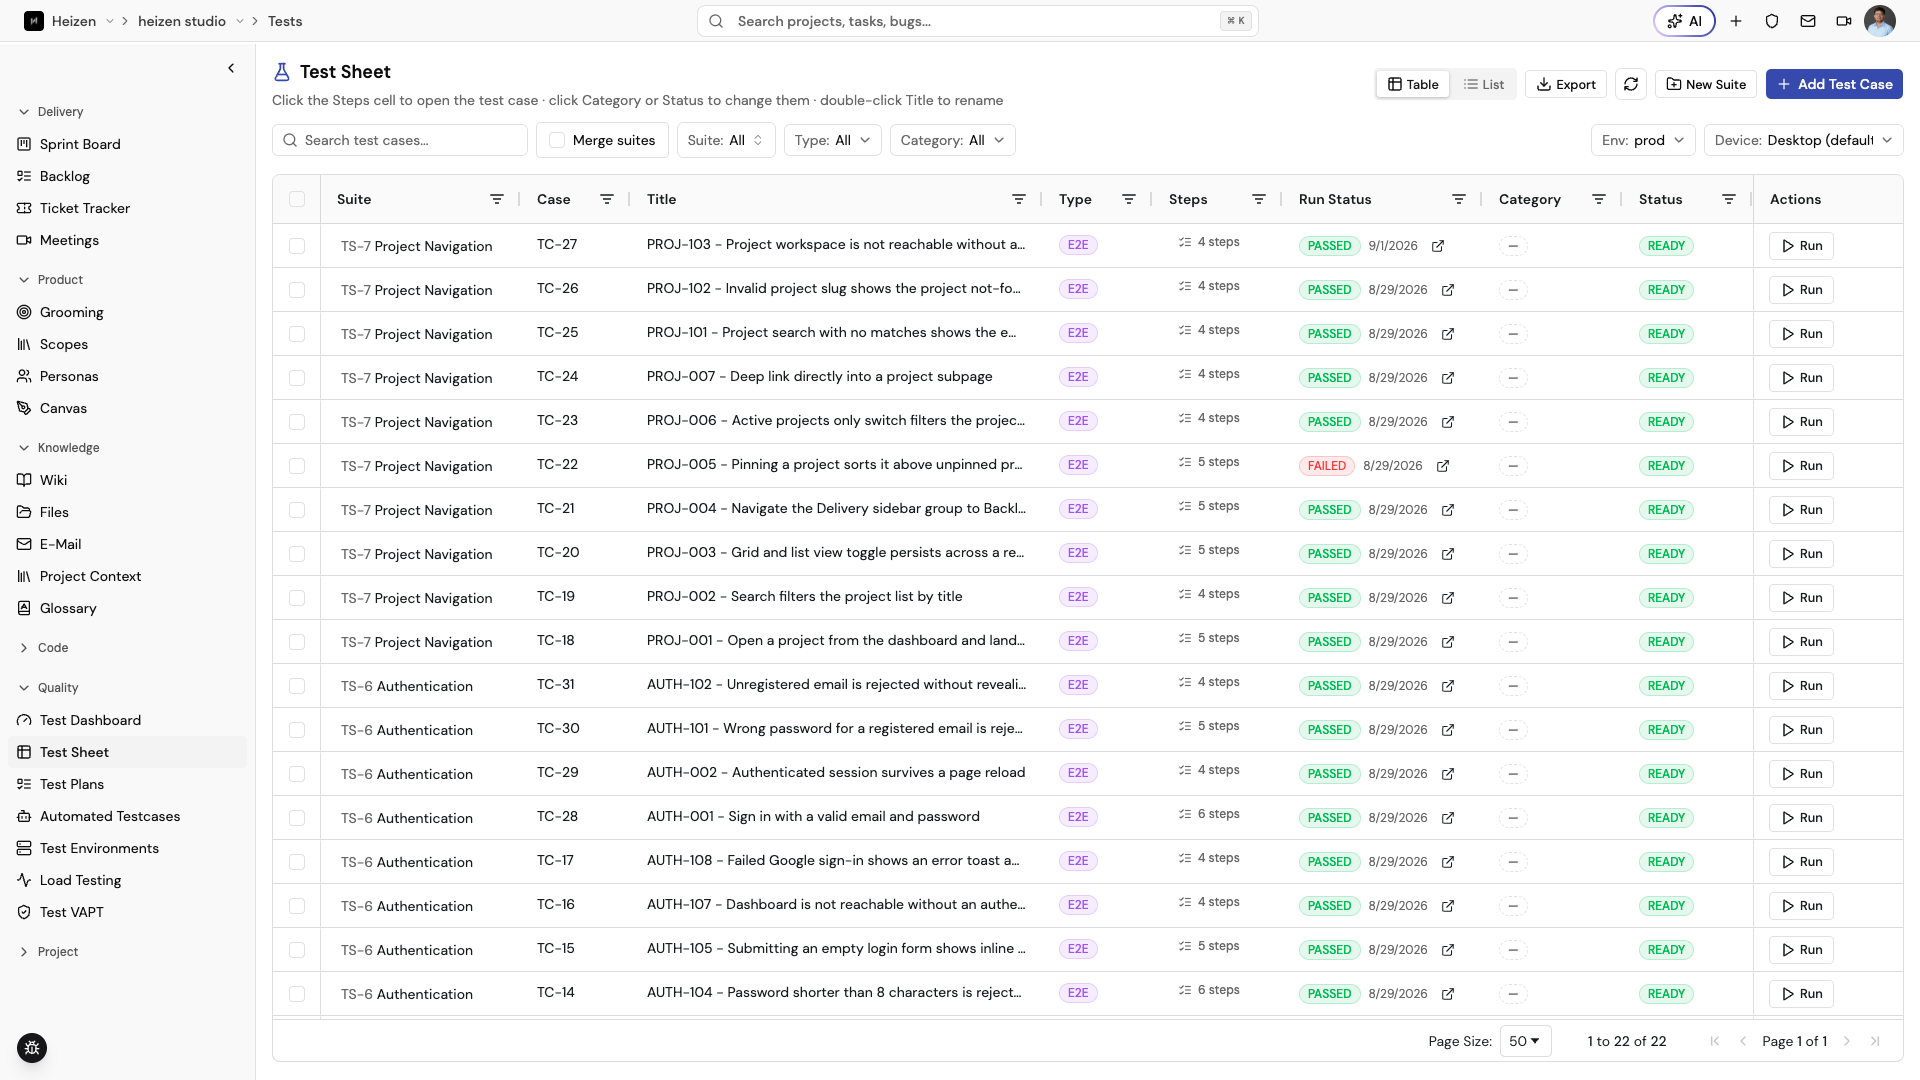Open the Title column filter menu icon
Screen dimensions: 1920x1080
click(x=1019, y=199)
